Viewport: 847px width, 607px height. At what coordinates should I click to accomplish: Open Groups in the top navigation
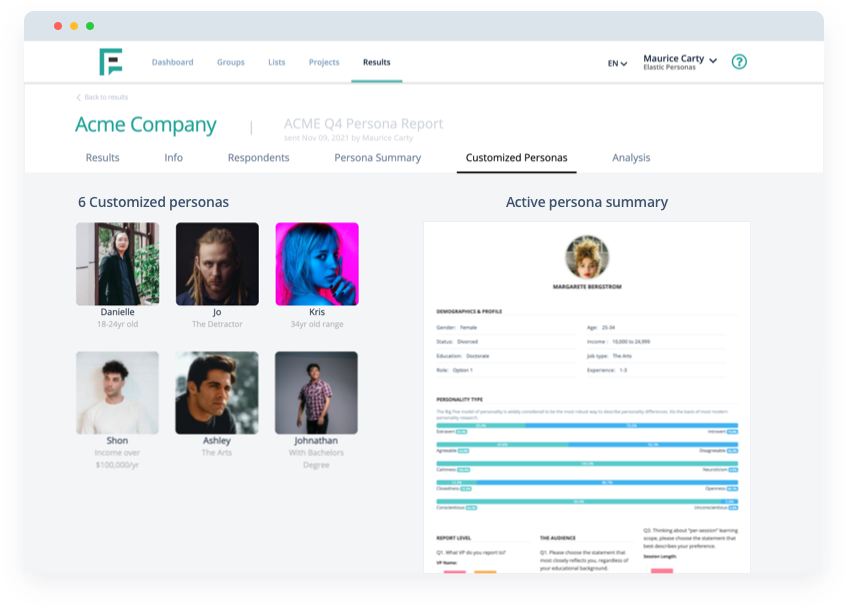[231, 62]
